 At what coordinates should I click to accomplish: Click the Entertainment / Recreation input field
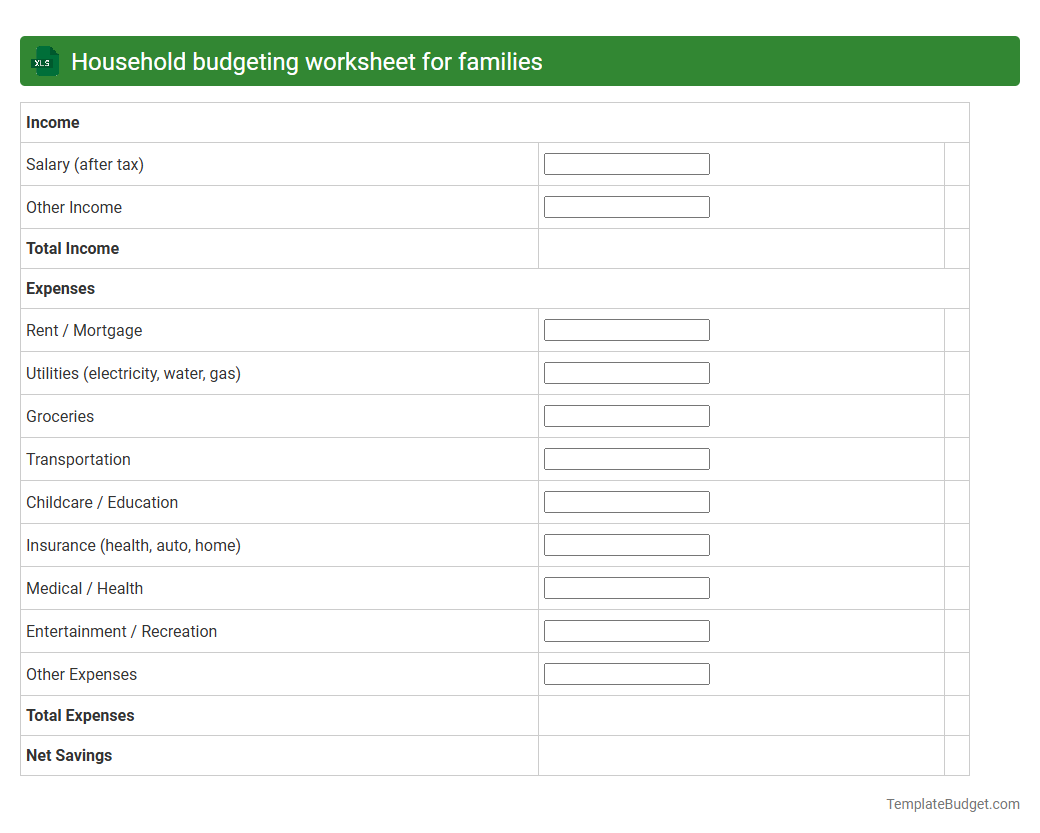click(x=626, y=630)
